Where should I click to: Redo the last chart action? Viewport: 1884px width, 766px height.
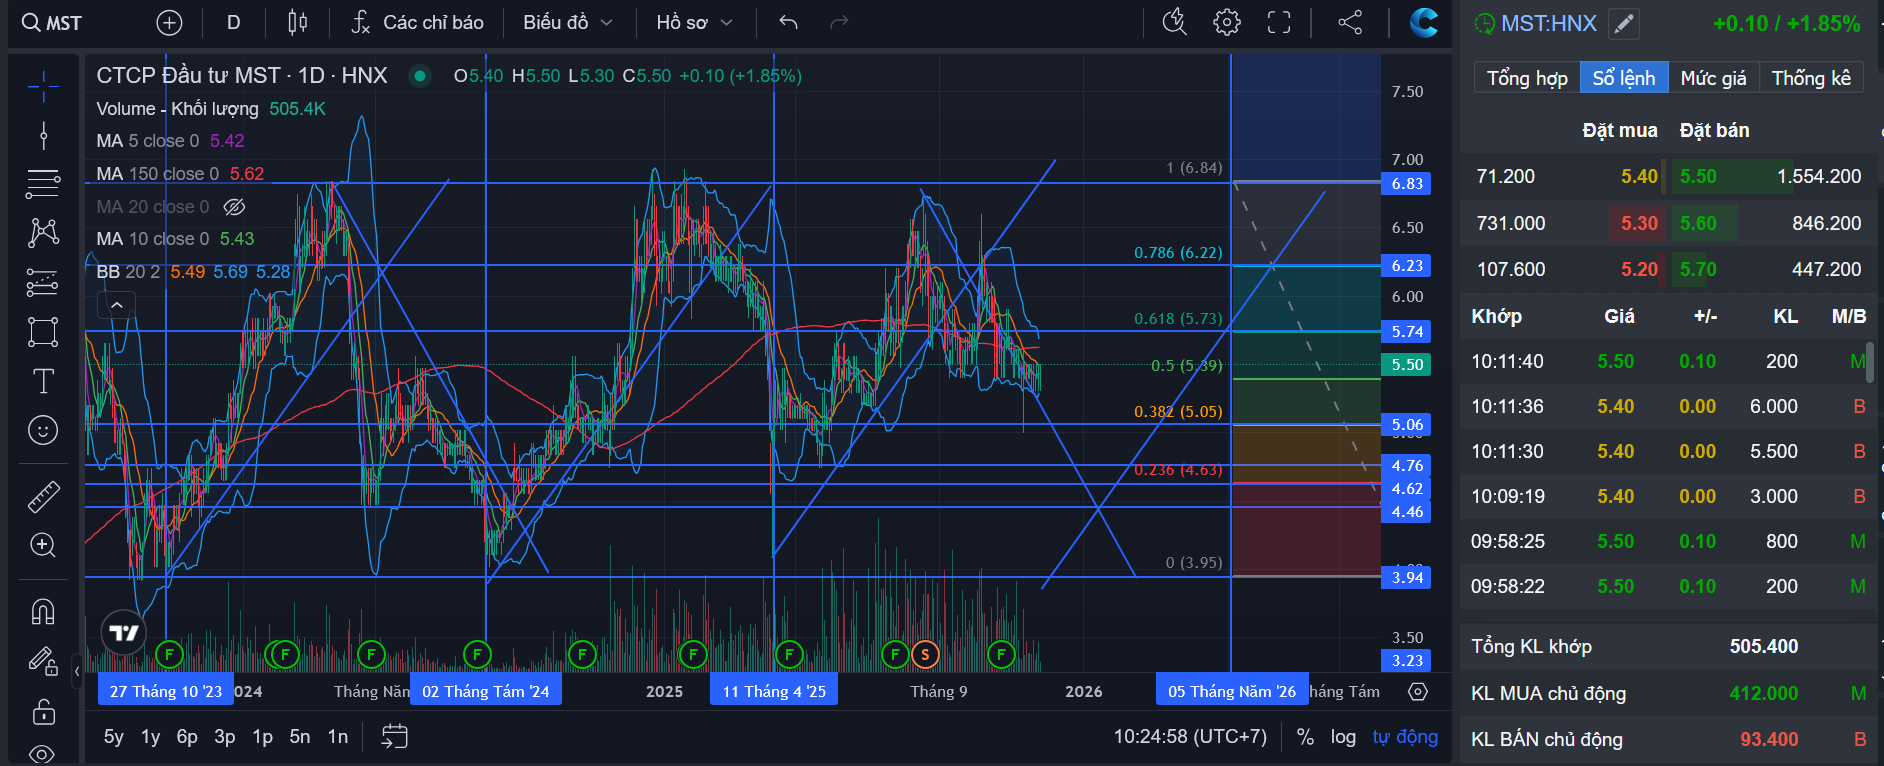[x=839, y=22]
